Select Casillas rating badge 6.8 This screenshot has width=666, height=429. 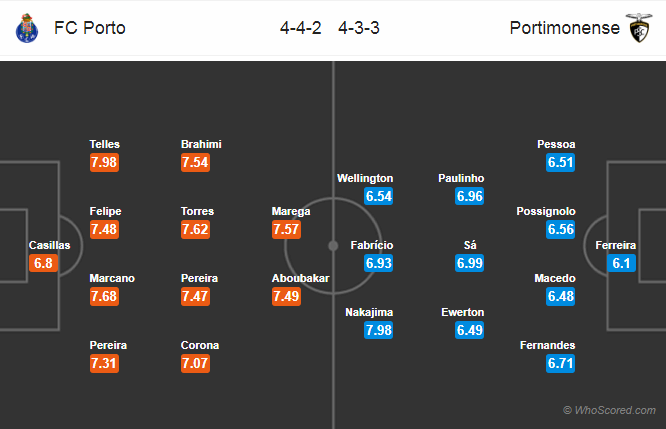click(x=43, y=263)
